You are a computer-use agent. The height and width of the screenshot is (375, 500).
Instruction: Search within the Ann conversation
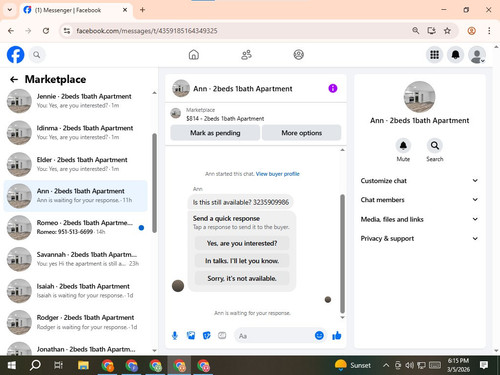[x=435, y=146]
